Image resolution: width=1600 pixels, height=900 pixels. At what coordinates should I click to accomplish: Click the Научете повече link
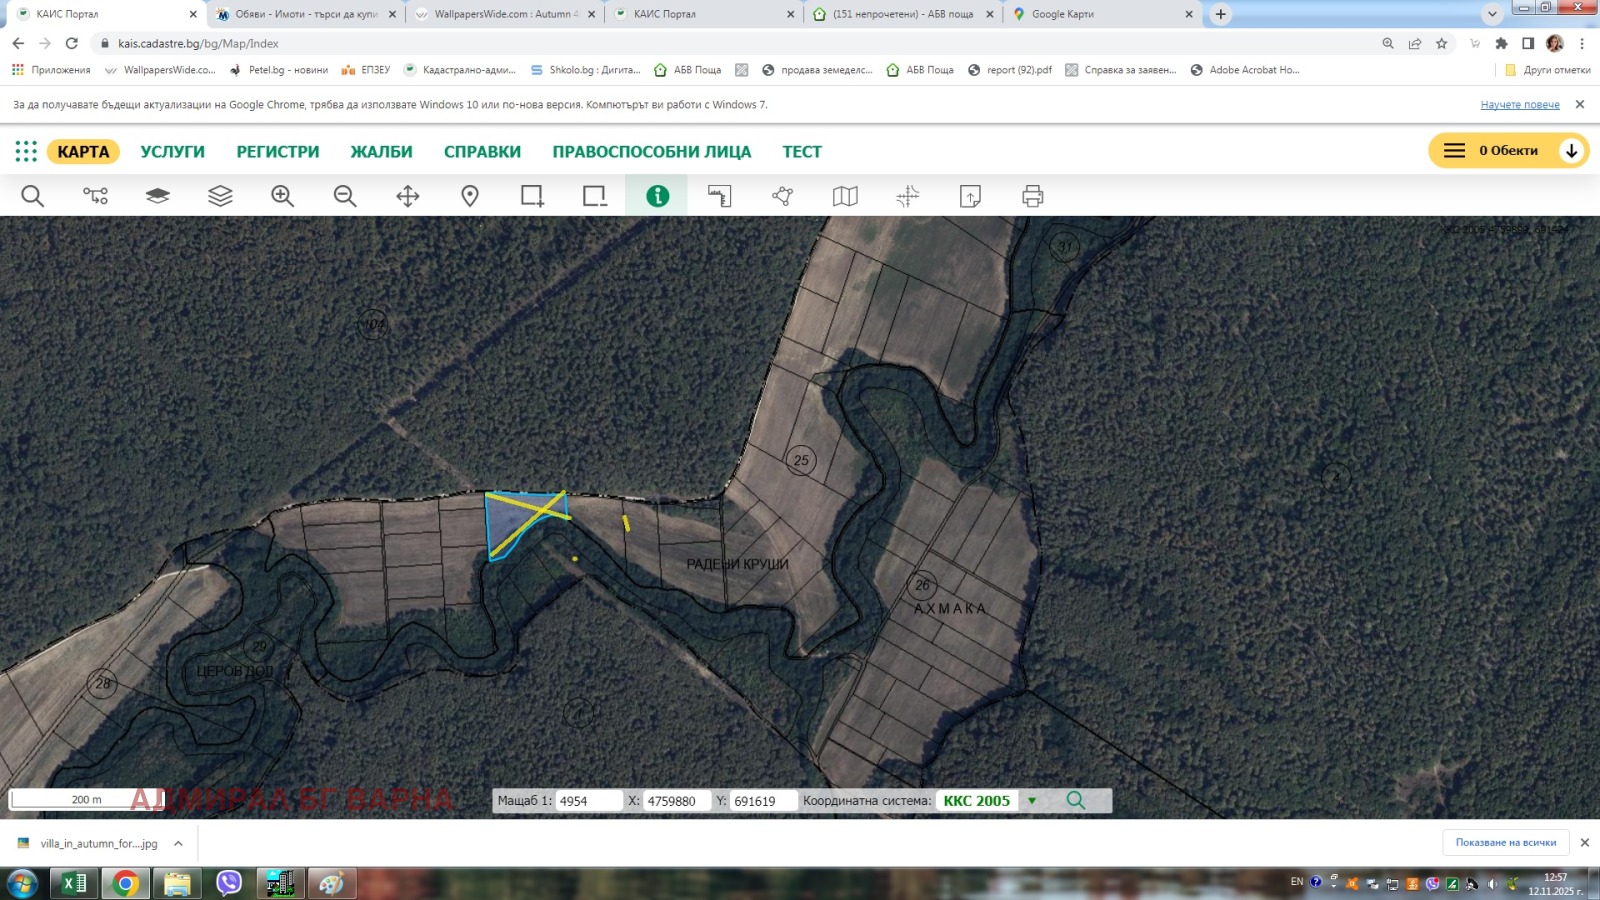click(x=1520, y=105)
